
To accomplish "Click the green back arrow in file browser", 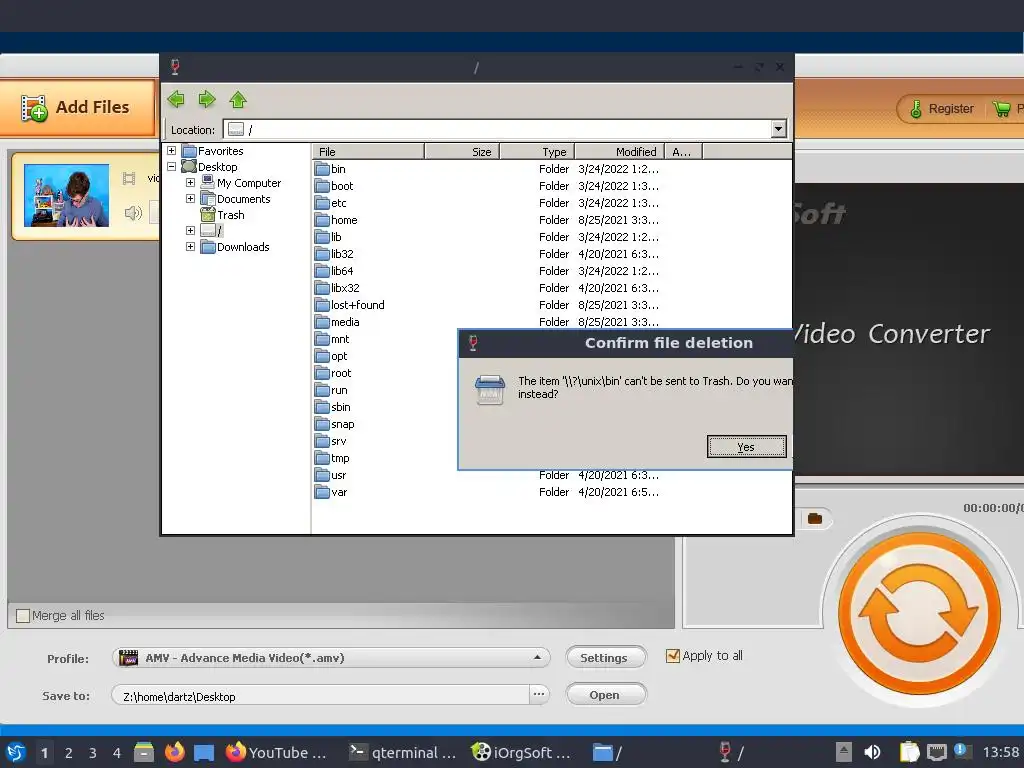I will point(176,99).
